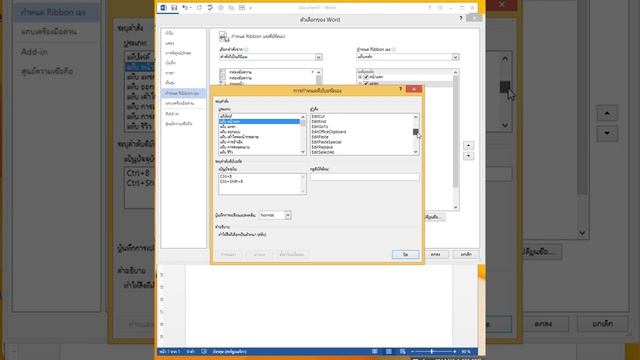Viewport: 640px width, 360px height.
Task: Click the Remove button in keyboard dialog
Action: pos(260,254)
